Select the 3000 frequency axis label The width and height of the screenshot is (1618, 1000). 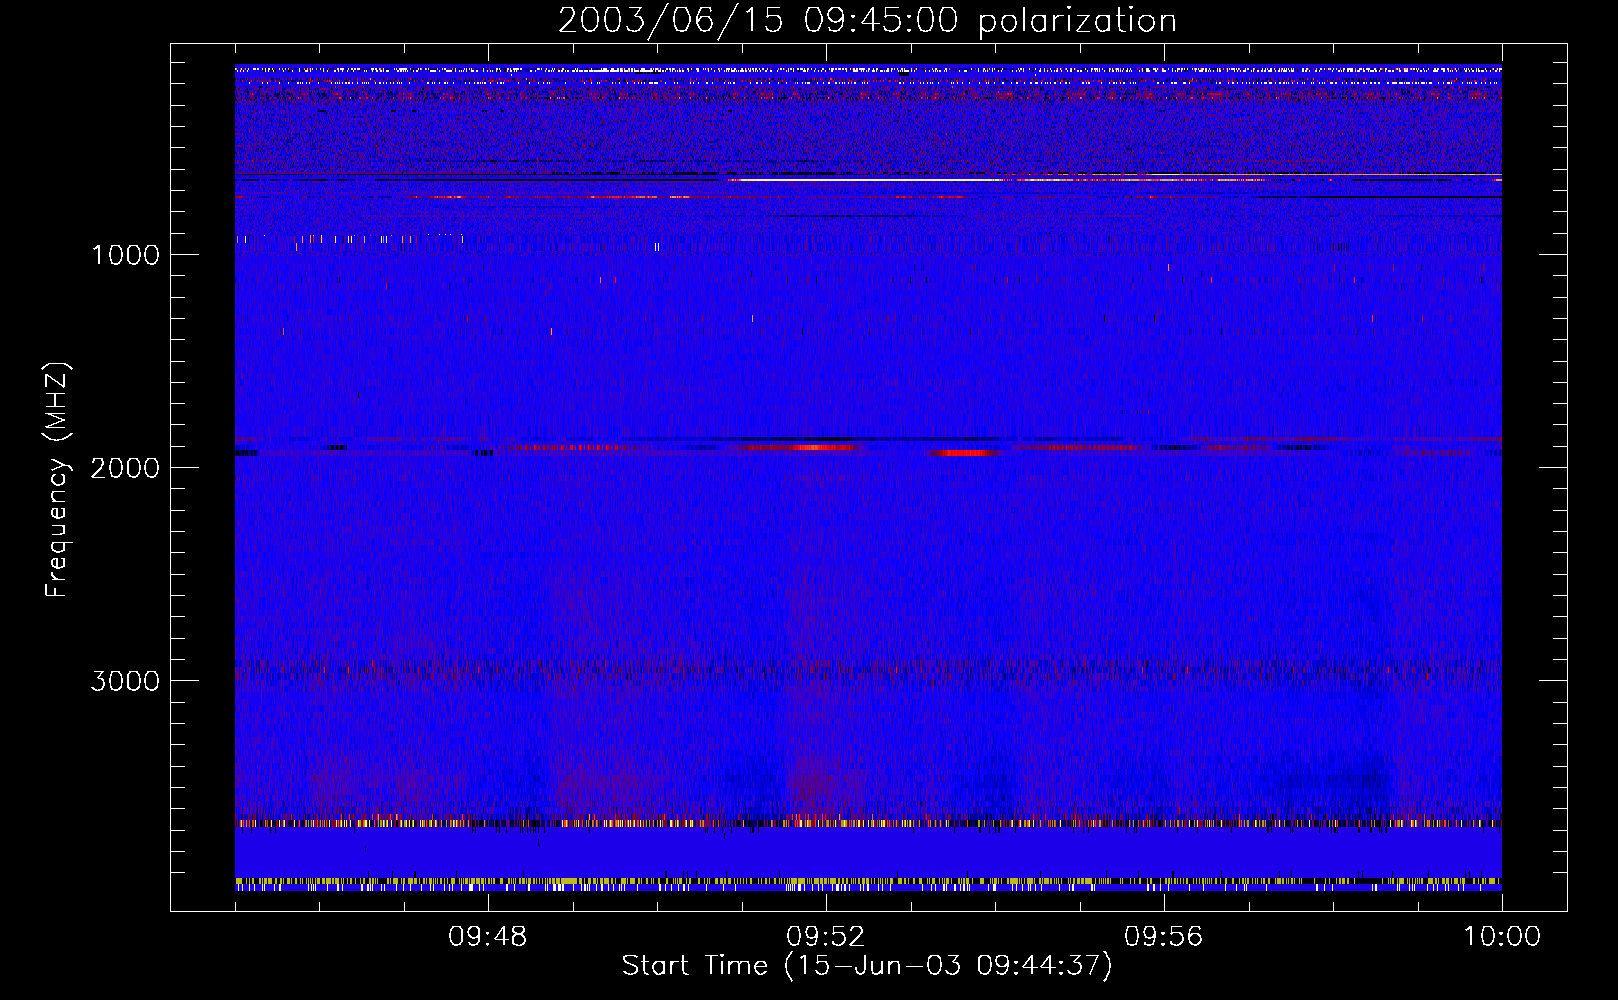(125, 681)
